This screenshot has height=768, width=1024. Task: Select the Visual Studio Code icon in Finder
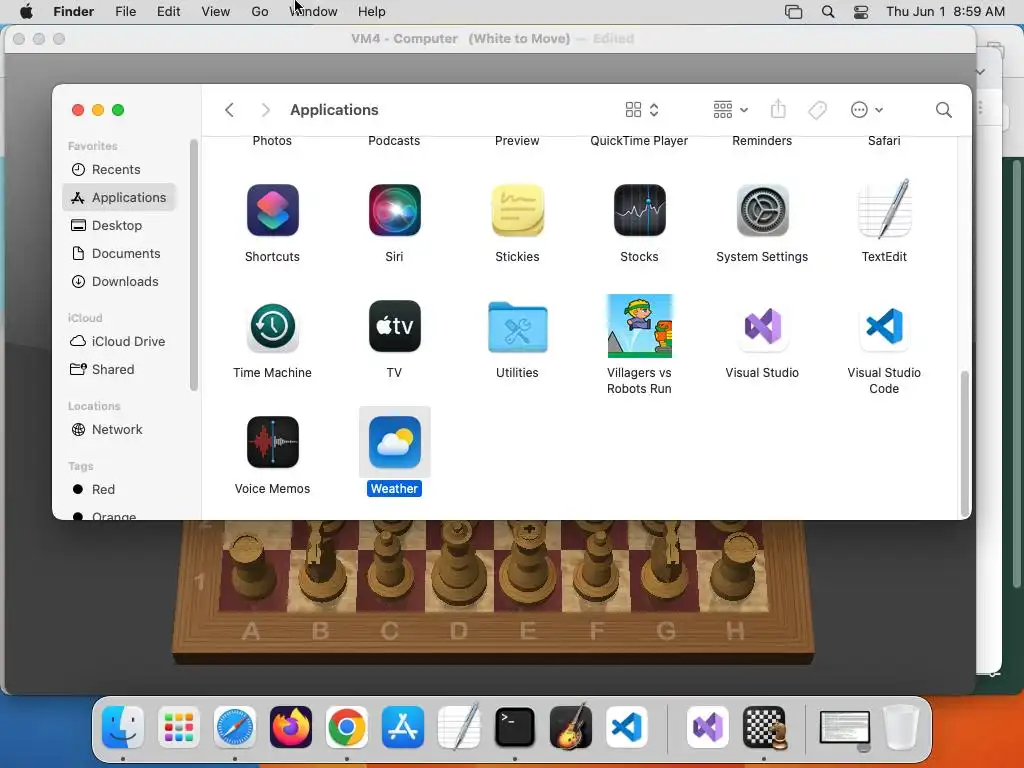point(884,327)
